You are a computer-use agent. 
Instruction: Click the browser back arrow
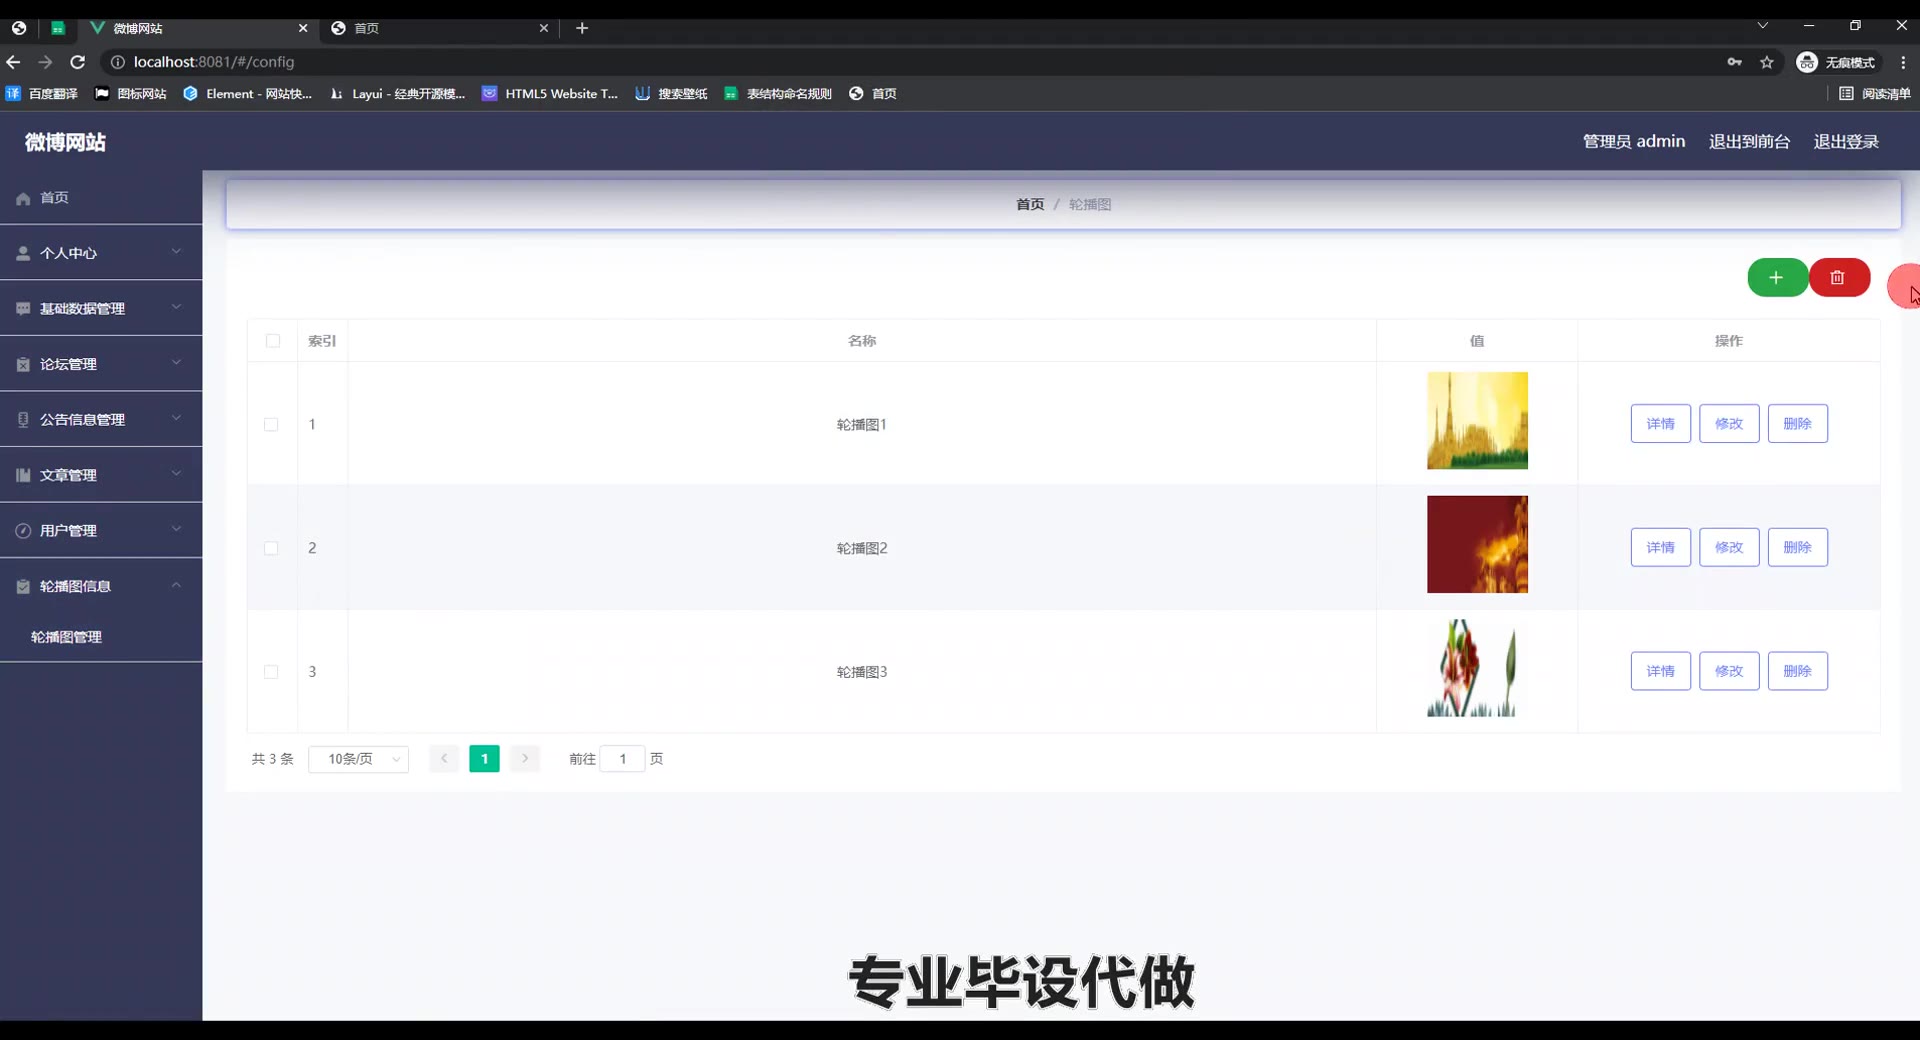pos(13,62)
